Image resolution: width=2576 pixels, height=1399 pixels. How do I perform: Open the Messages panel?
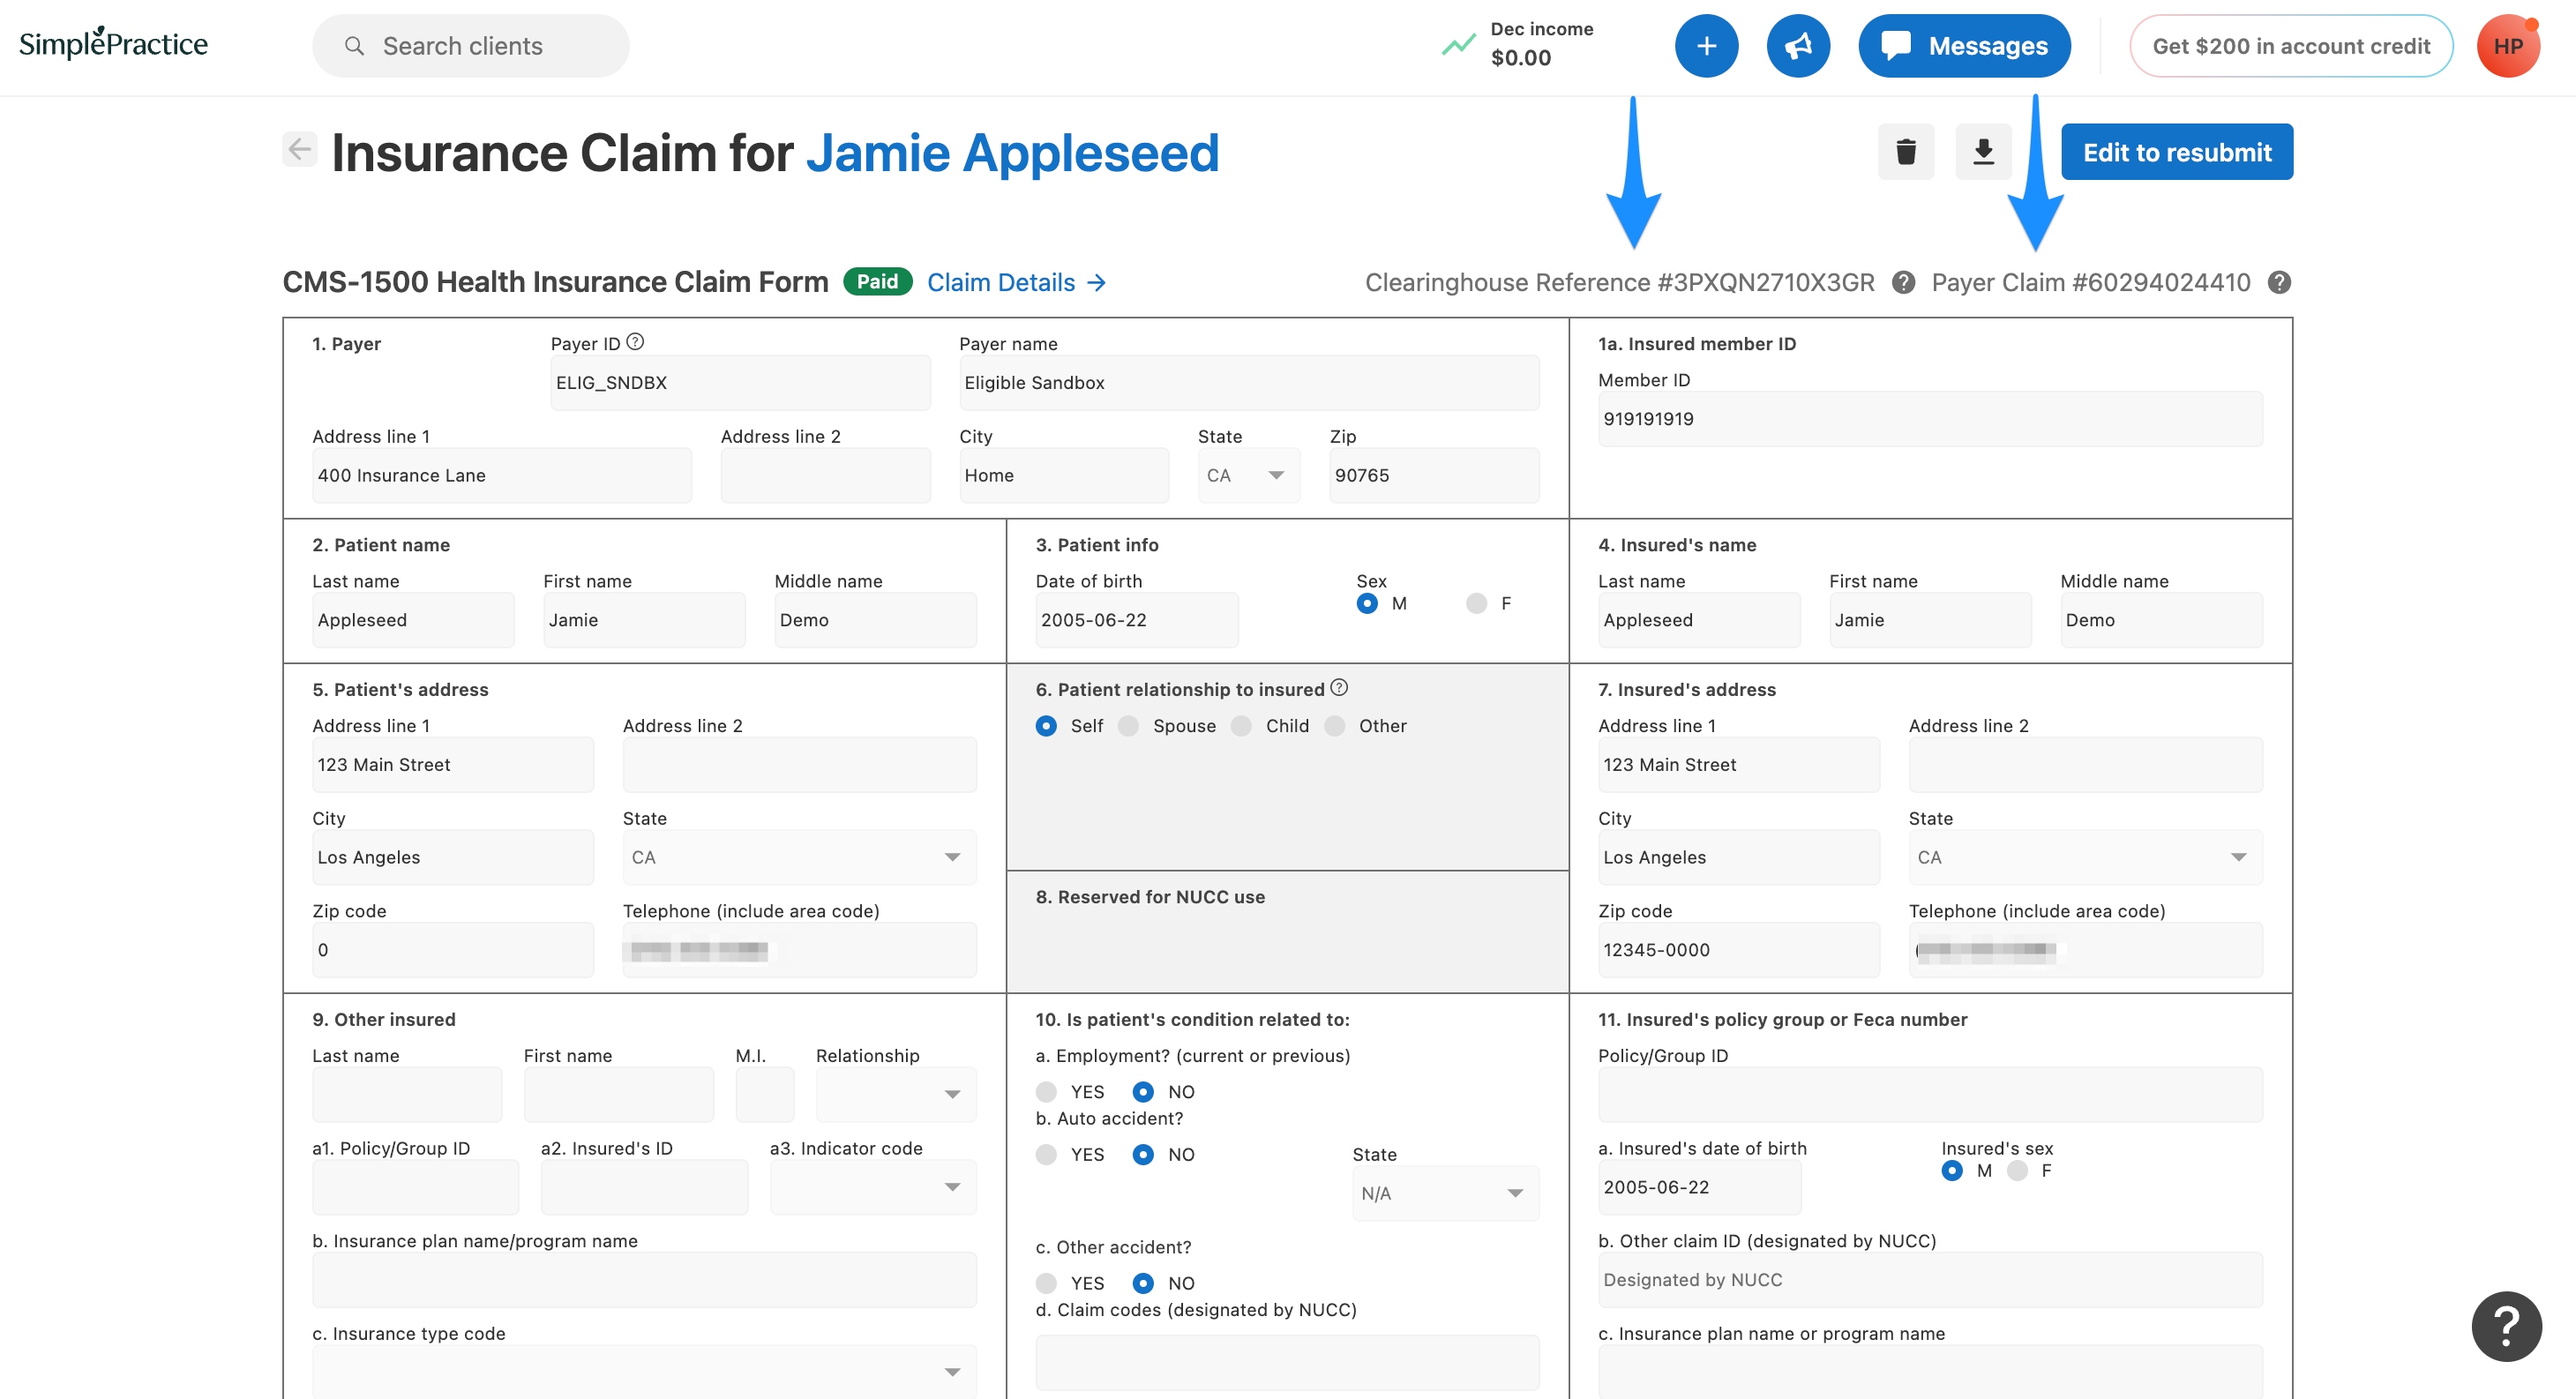(x=1963, y=45)
